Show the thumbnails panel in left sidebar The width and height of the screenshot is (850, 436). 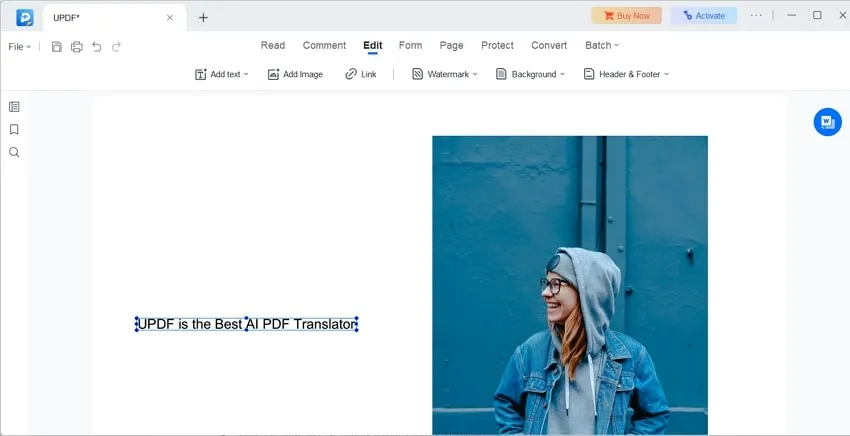14,107
